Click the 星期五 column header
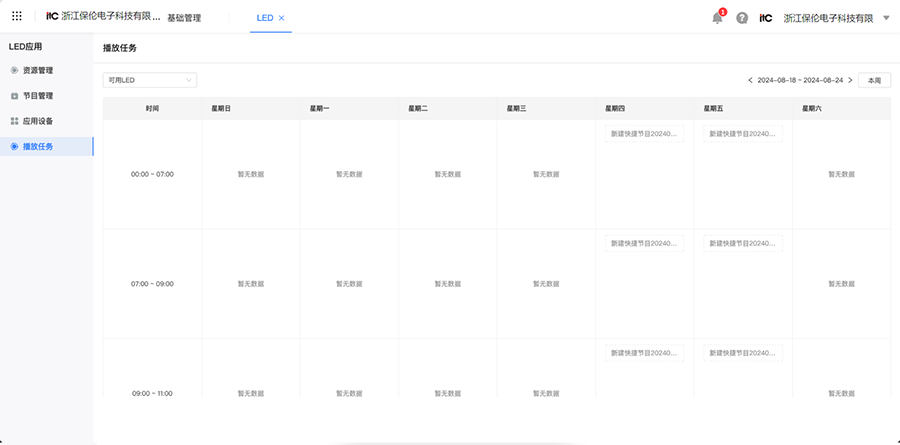Image resolution: width=900 pixels, height=445 pixels. (743, 108)
